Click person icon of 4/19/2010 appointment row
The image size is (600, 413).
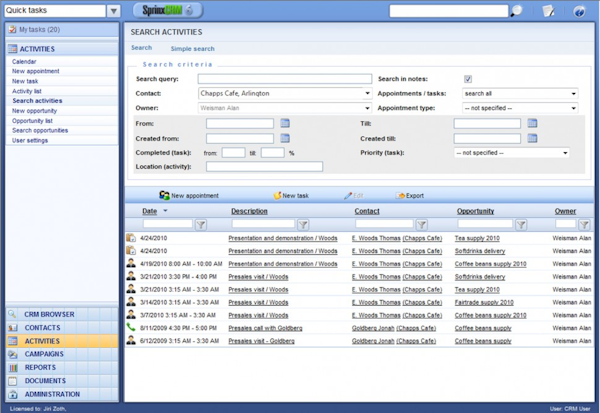point(131,263)
